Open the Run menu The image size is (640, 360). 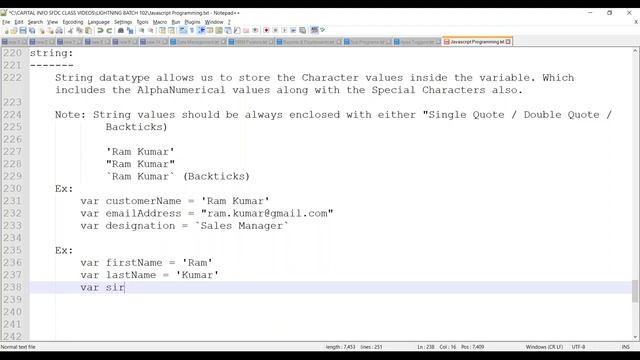click(x=176, y=22)
